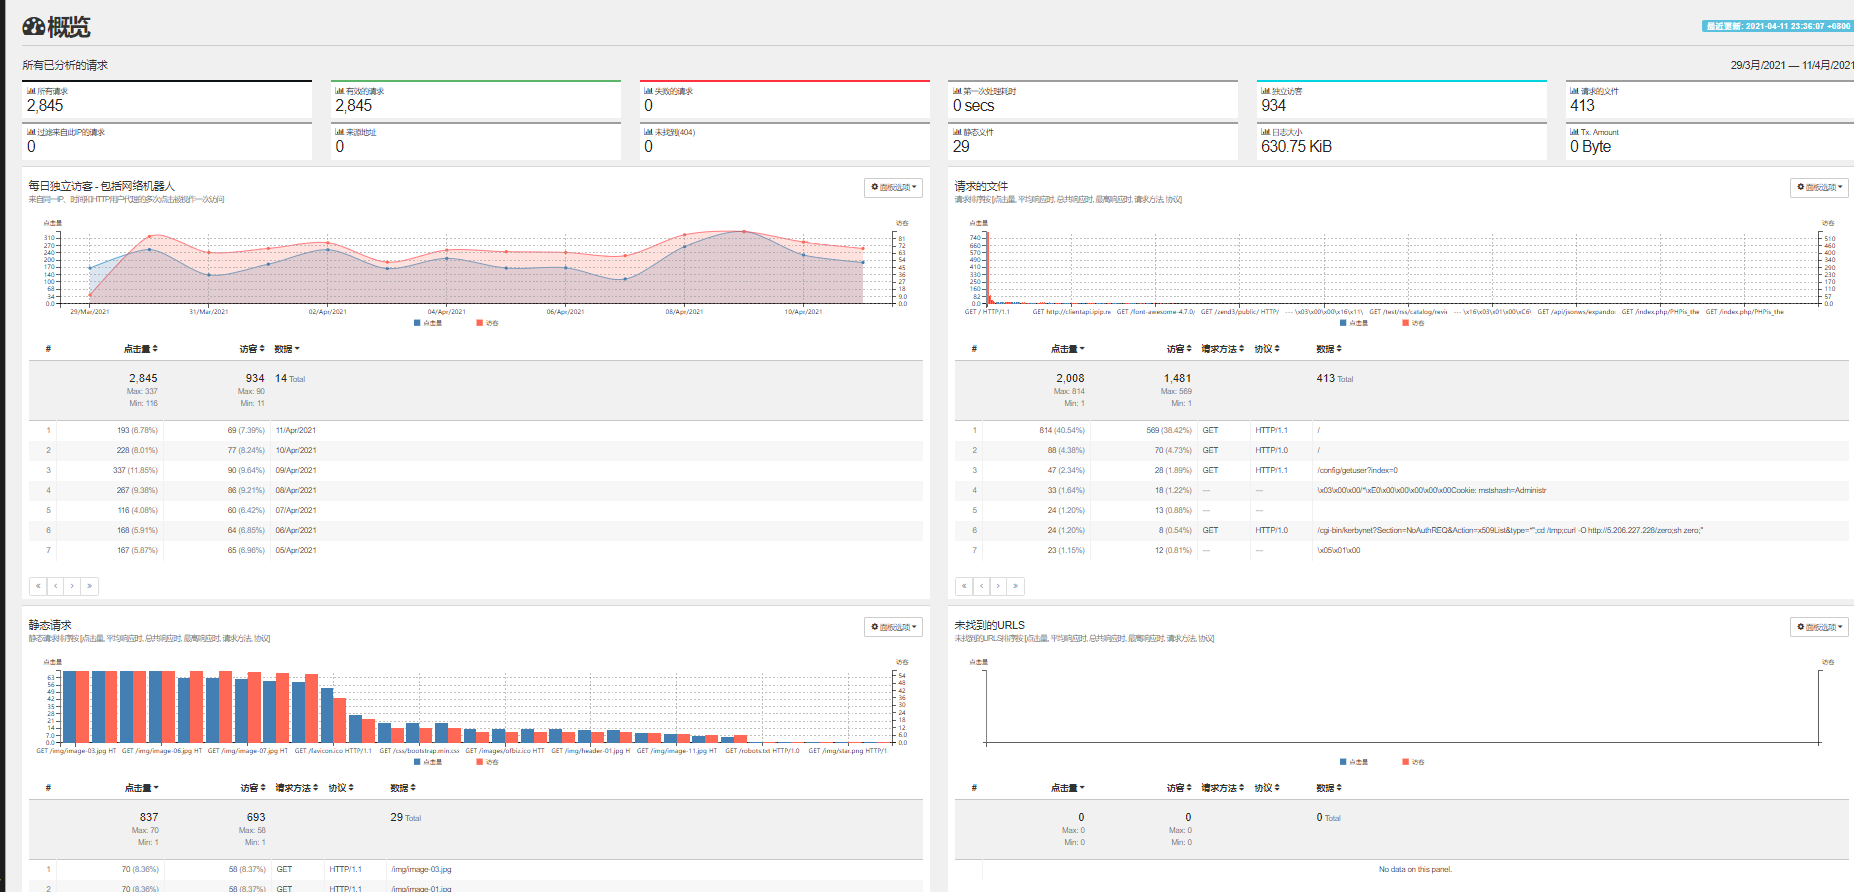The height and width of the screenshot is (892, 1854).
Task: Click the bar chart icon next to 请求的文件 stat
Action: tap(1574, 91)
